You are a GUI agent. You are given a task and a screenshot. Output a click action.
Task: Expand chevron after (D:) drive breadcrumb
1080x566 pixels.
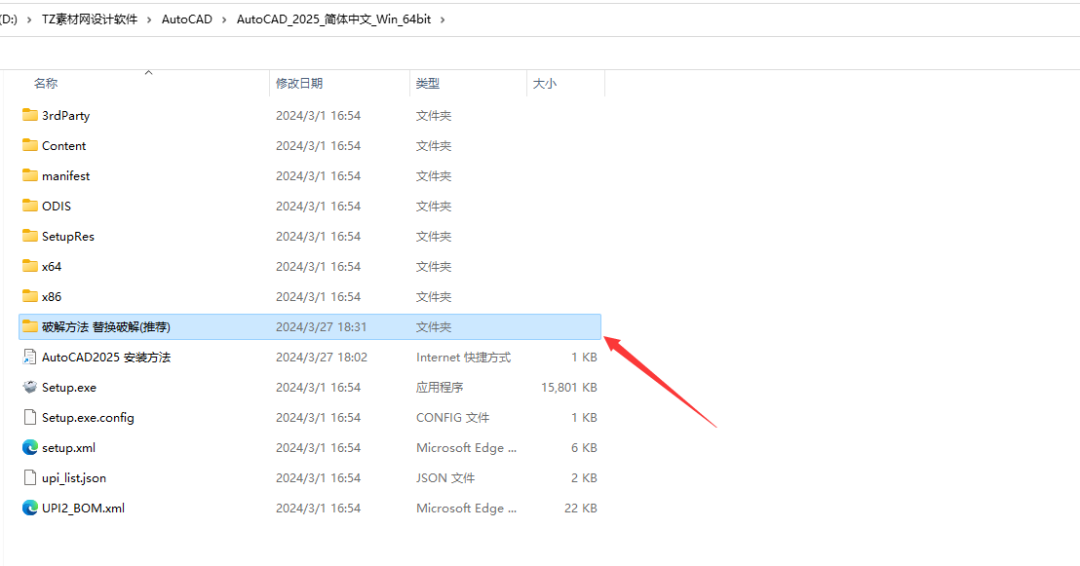point(29,20)
